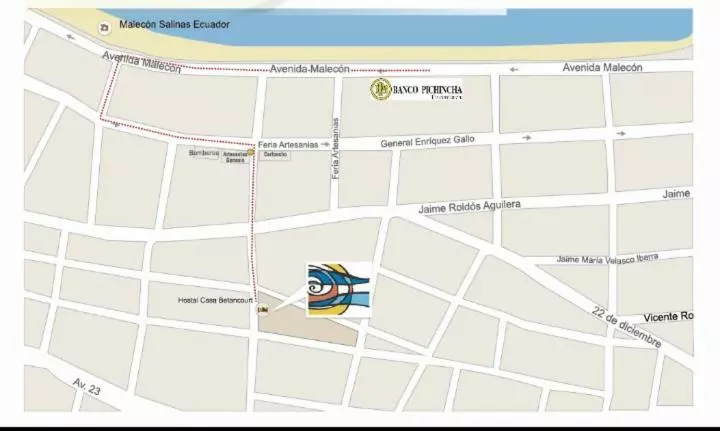The height and width of the screenshot is (431, 720).
Task: Click the Hostal Casa Betancourt label
Action: [x=215, y=300]
